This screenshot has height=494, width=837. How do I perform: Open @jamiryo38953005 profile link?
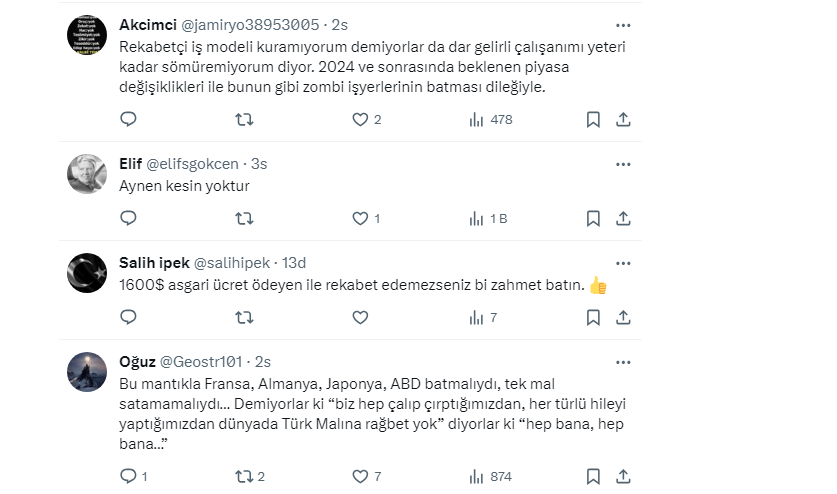point(263,24)
